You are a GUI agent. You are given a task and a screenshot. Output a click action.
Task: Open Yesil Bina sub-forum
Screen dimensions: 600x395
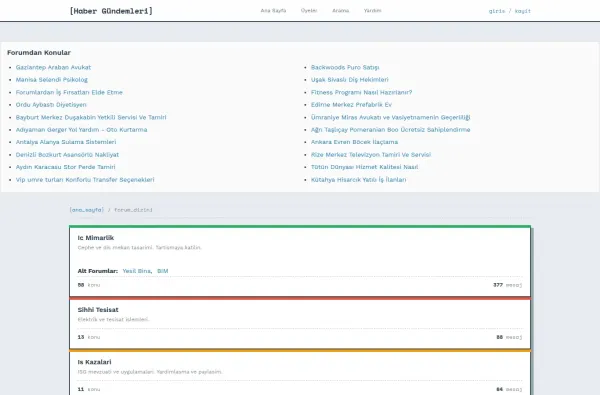pos(137,271)
